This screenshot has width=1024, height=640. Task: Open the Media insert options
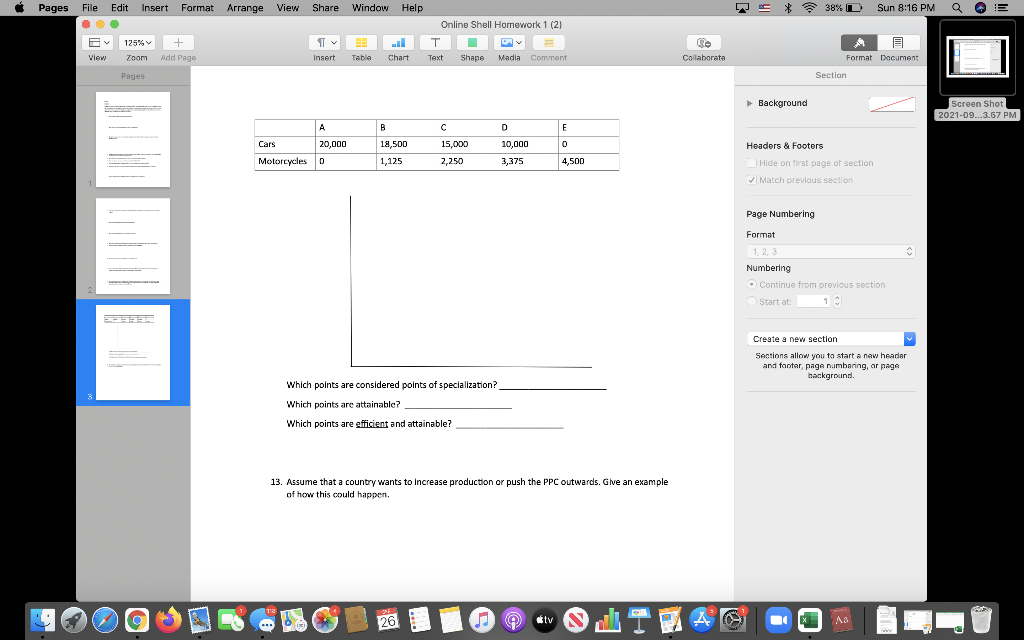pos(508,43)
